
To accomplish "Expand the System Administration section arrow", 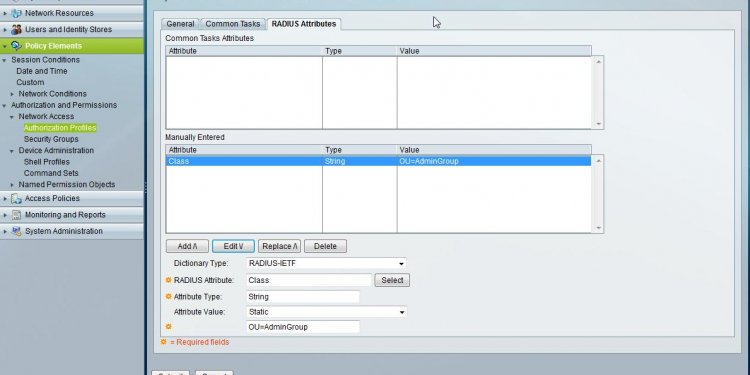I will 5,232.
